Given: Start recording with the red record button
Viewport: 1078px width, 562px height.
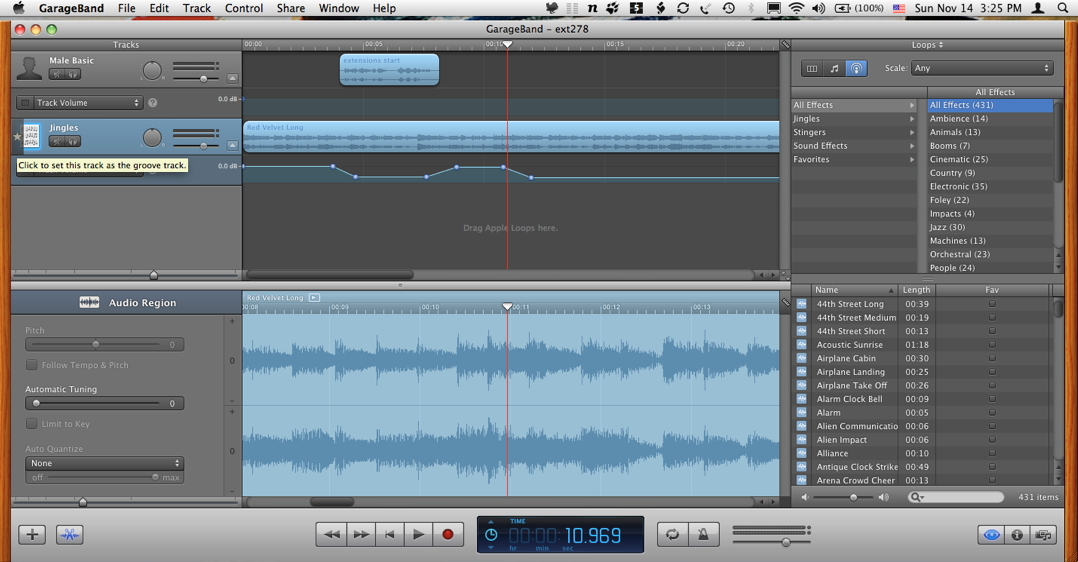Looking at the screenshot, I should point(448,534).
